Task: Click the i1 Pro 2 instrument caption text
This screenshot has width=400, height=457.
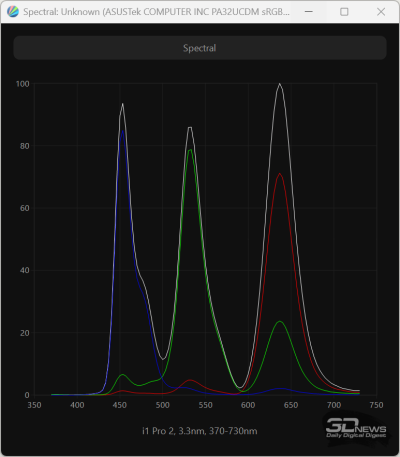Action: (200, 431)
